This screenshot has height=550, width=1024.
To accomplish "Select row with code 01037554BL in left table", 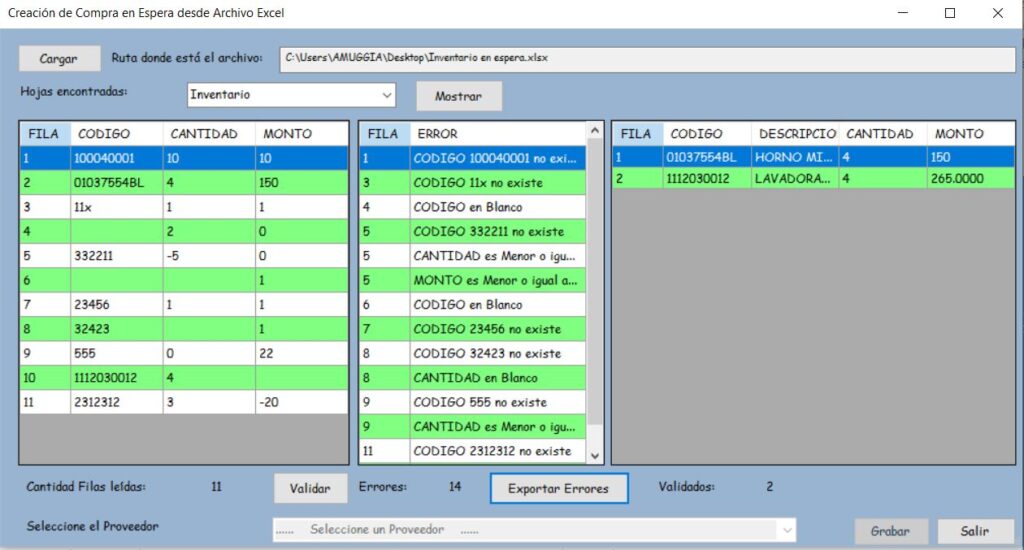I will pyautogui.click(x=116, y=182).
